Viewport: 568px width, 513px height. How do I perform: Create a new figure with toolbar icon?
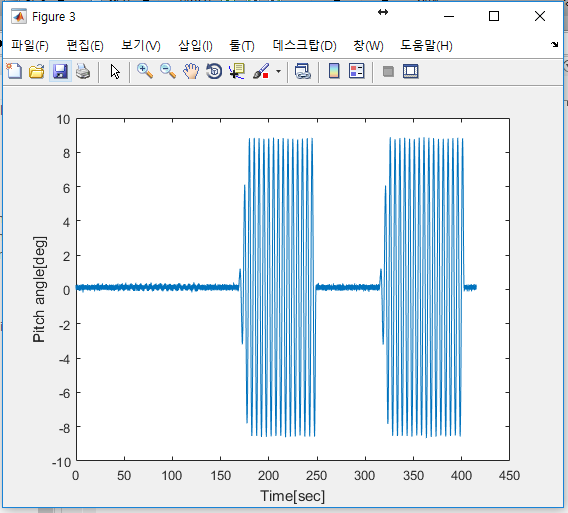click(x=14, y=71)
